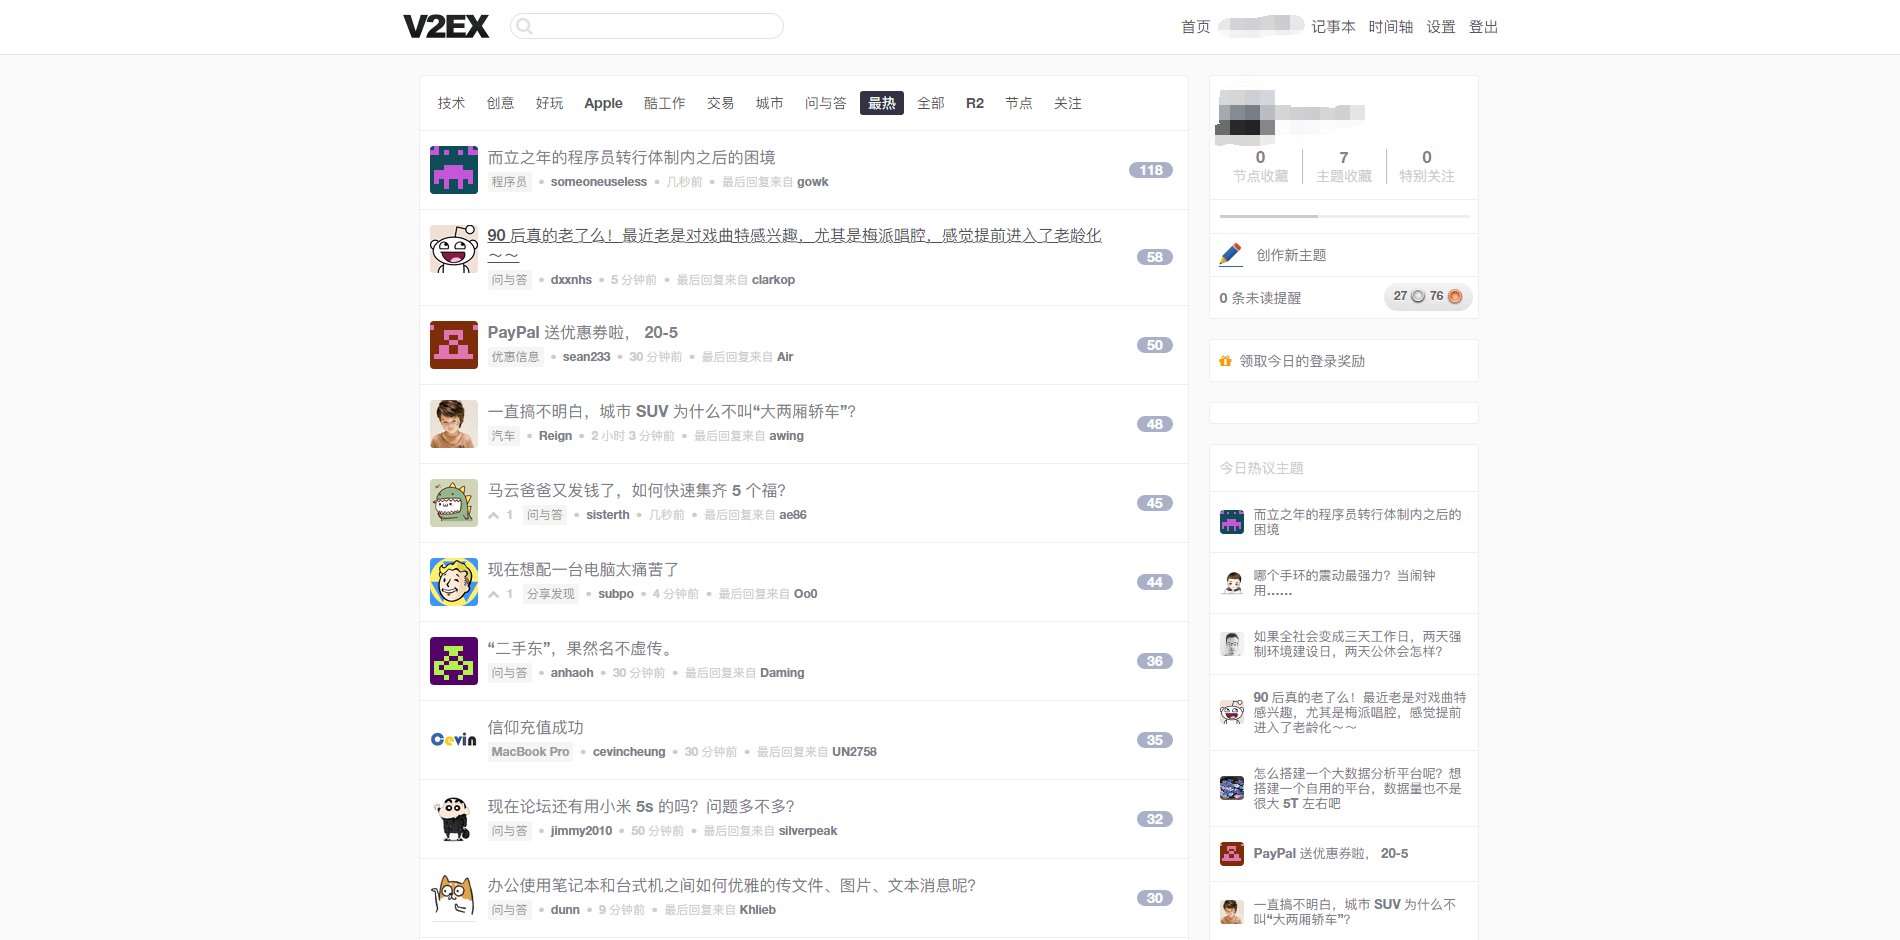The image size is (1900, 940).
Task: Click 0 条未读提醒 notification link
Action: point(1260,298)
